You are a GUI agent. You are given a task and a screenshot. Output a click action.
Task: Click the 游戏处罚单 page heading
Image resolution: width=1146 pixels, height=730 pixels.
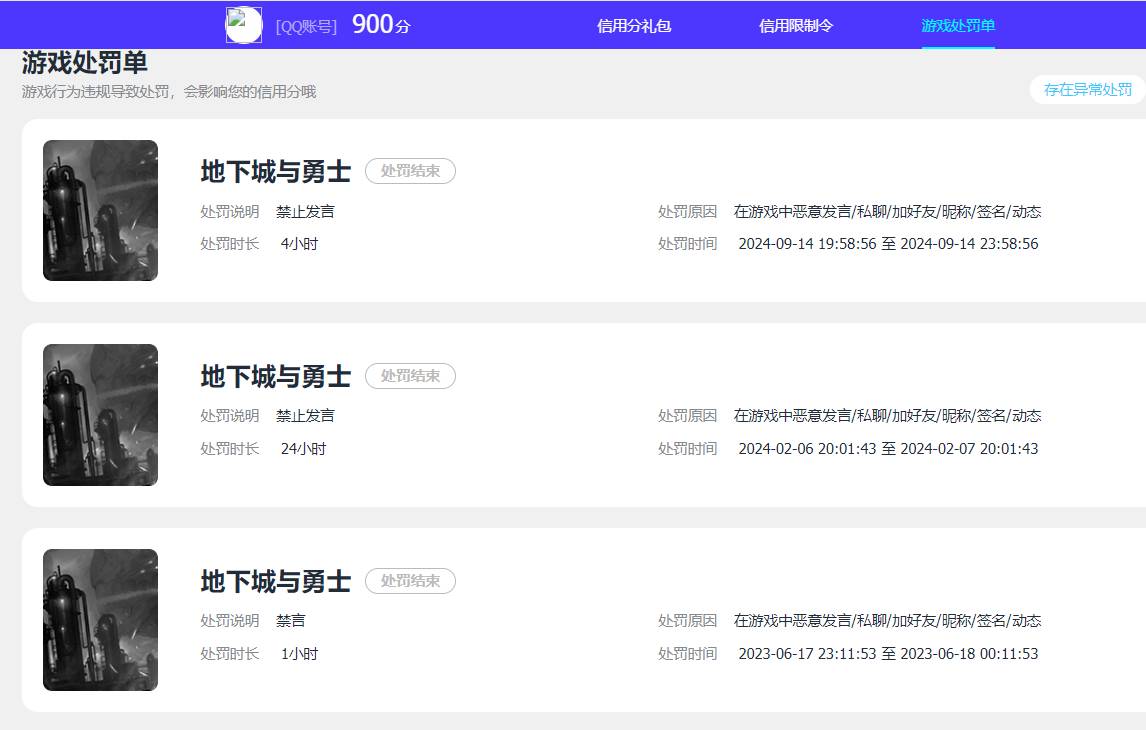pyautogui.click(x=85, y=63)
